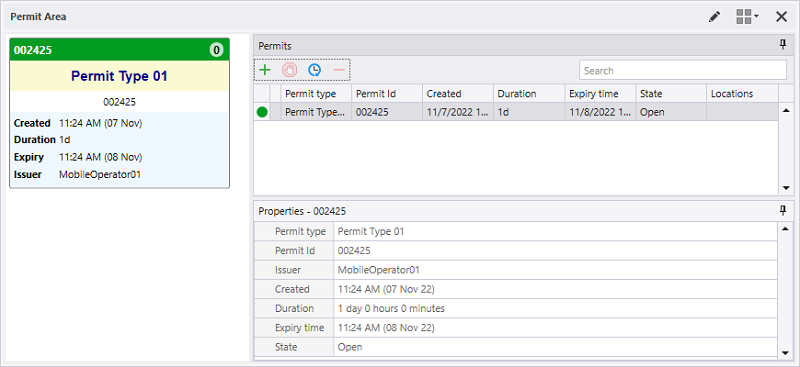This screenshot has width=800, height=367.
Task: Sort by Created column header
Action: point(458,94)
